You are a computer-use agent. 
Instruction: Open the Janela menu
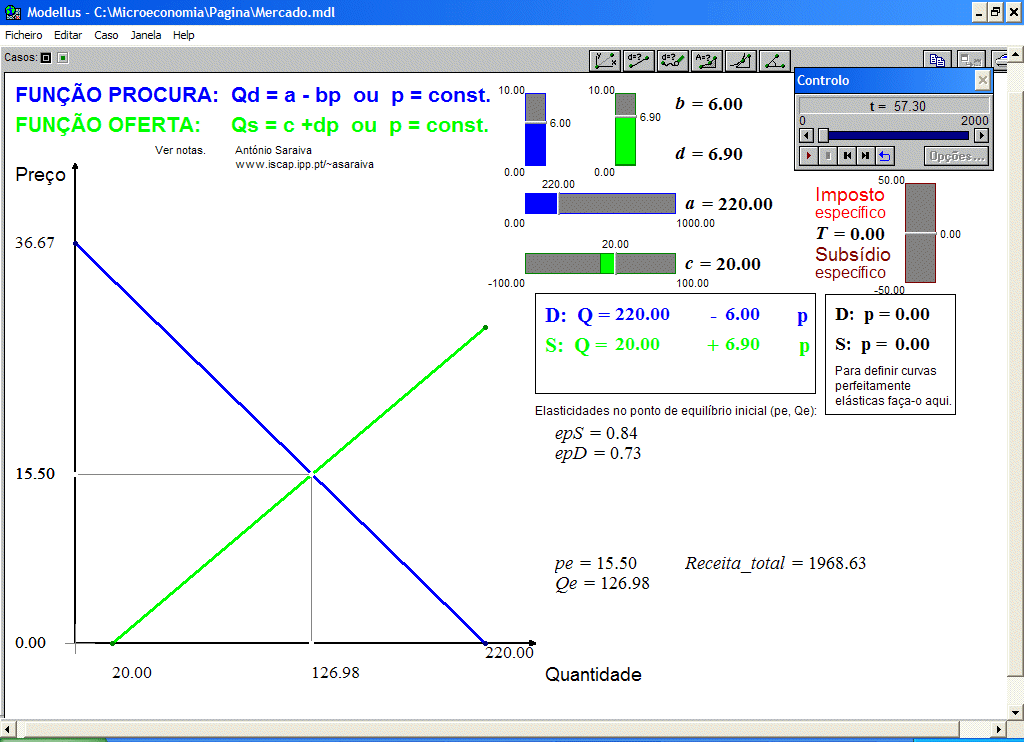146,35
